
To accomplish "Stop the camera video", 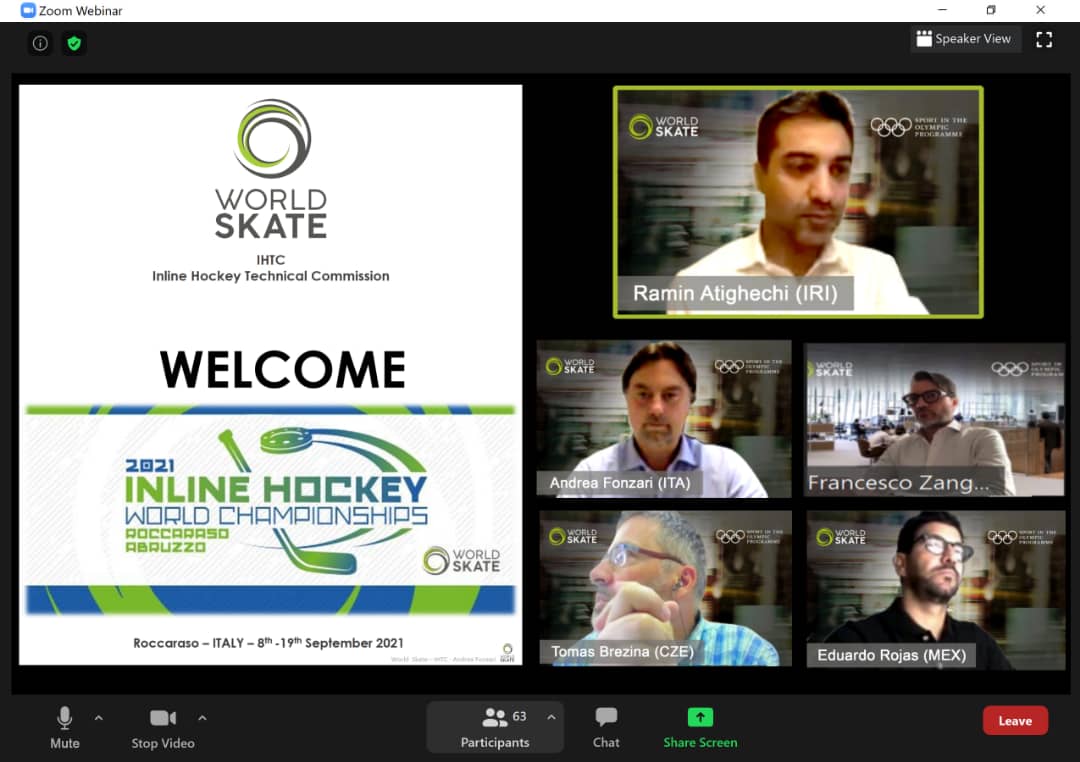I will (x=163, y=727).
